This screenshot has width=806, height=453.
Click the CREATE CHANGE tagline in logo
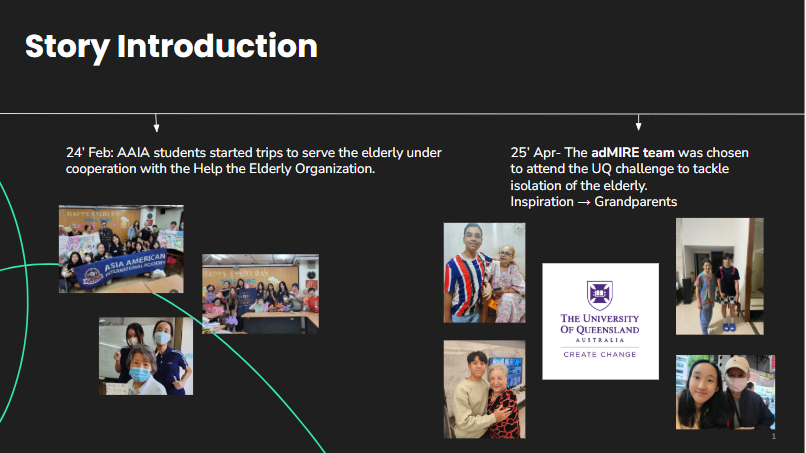tap(600, 354)
